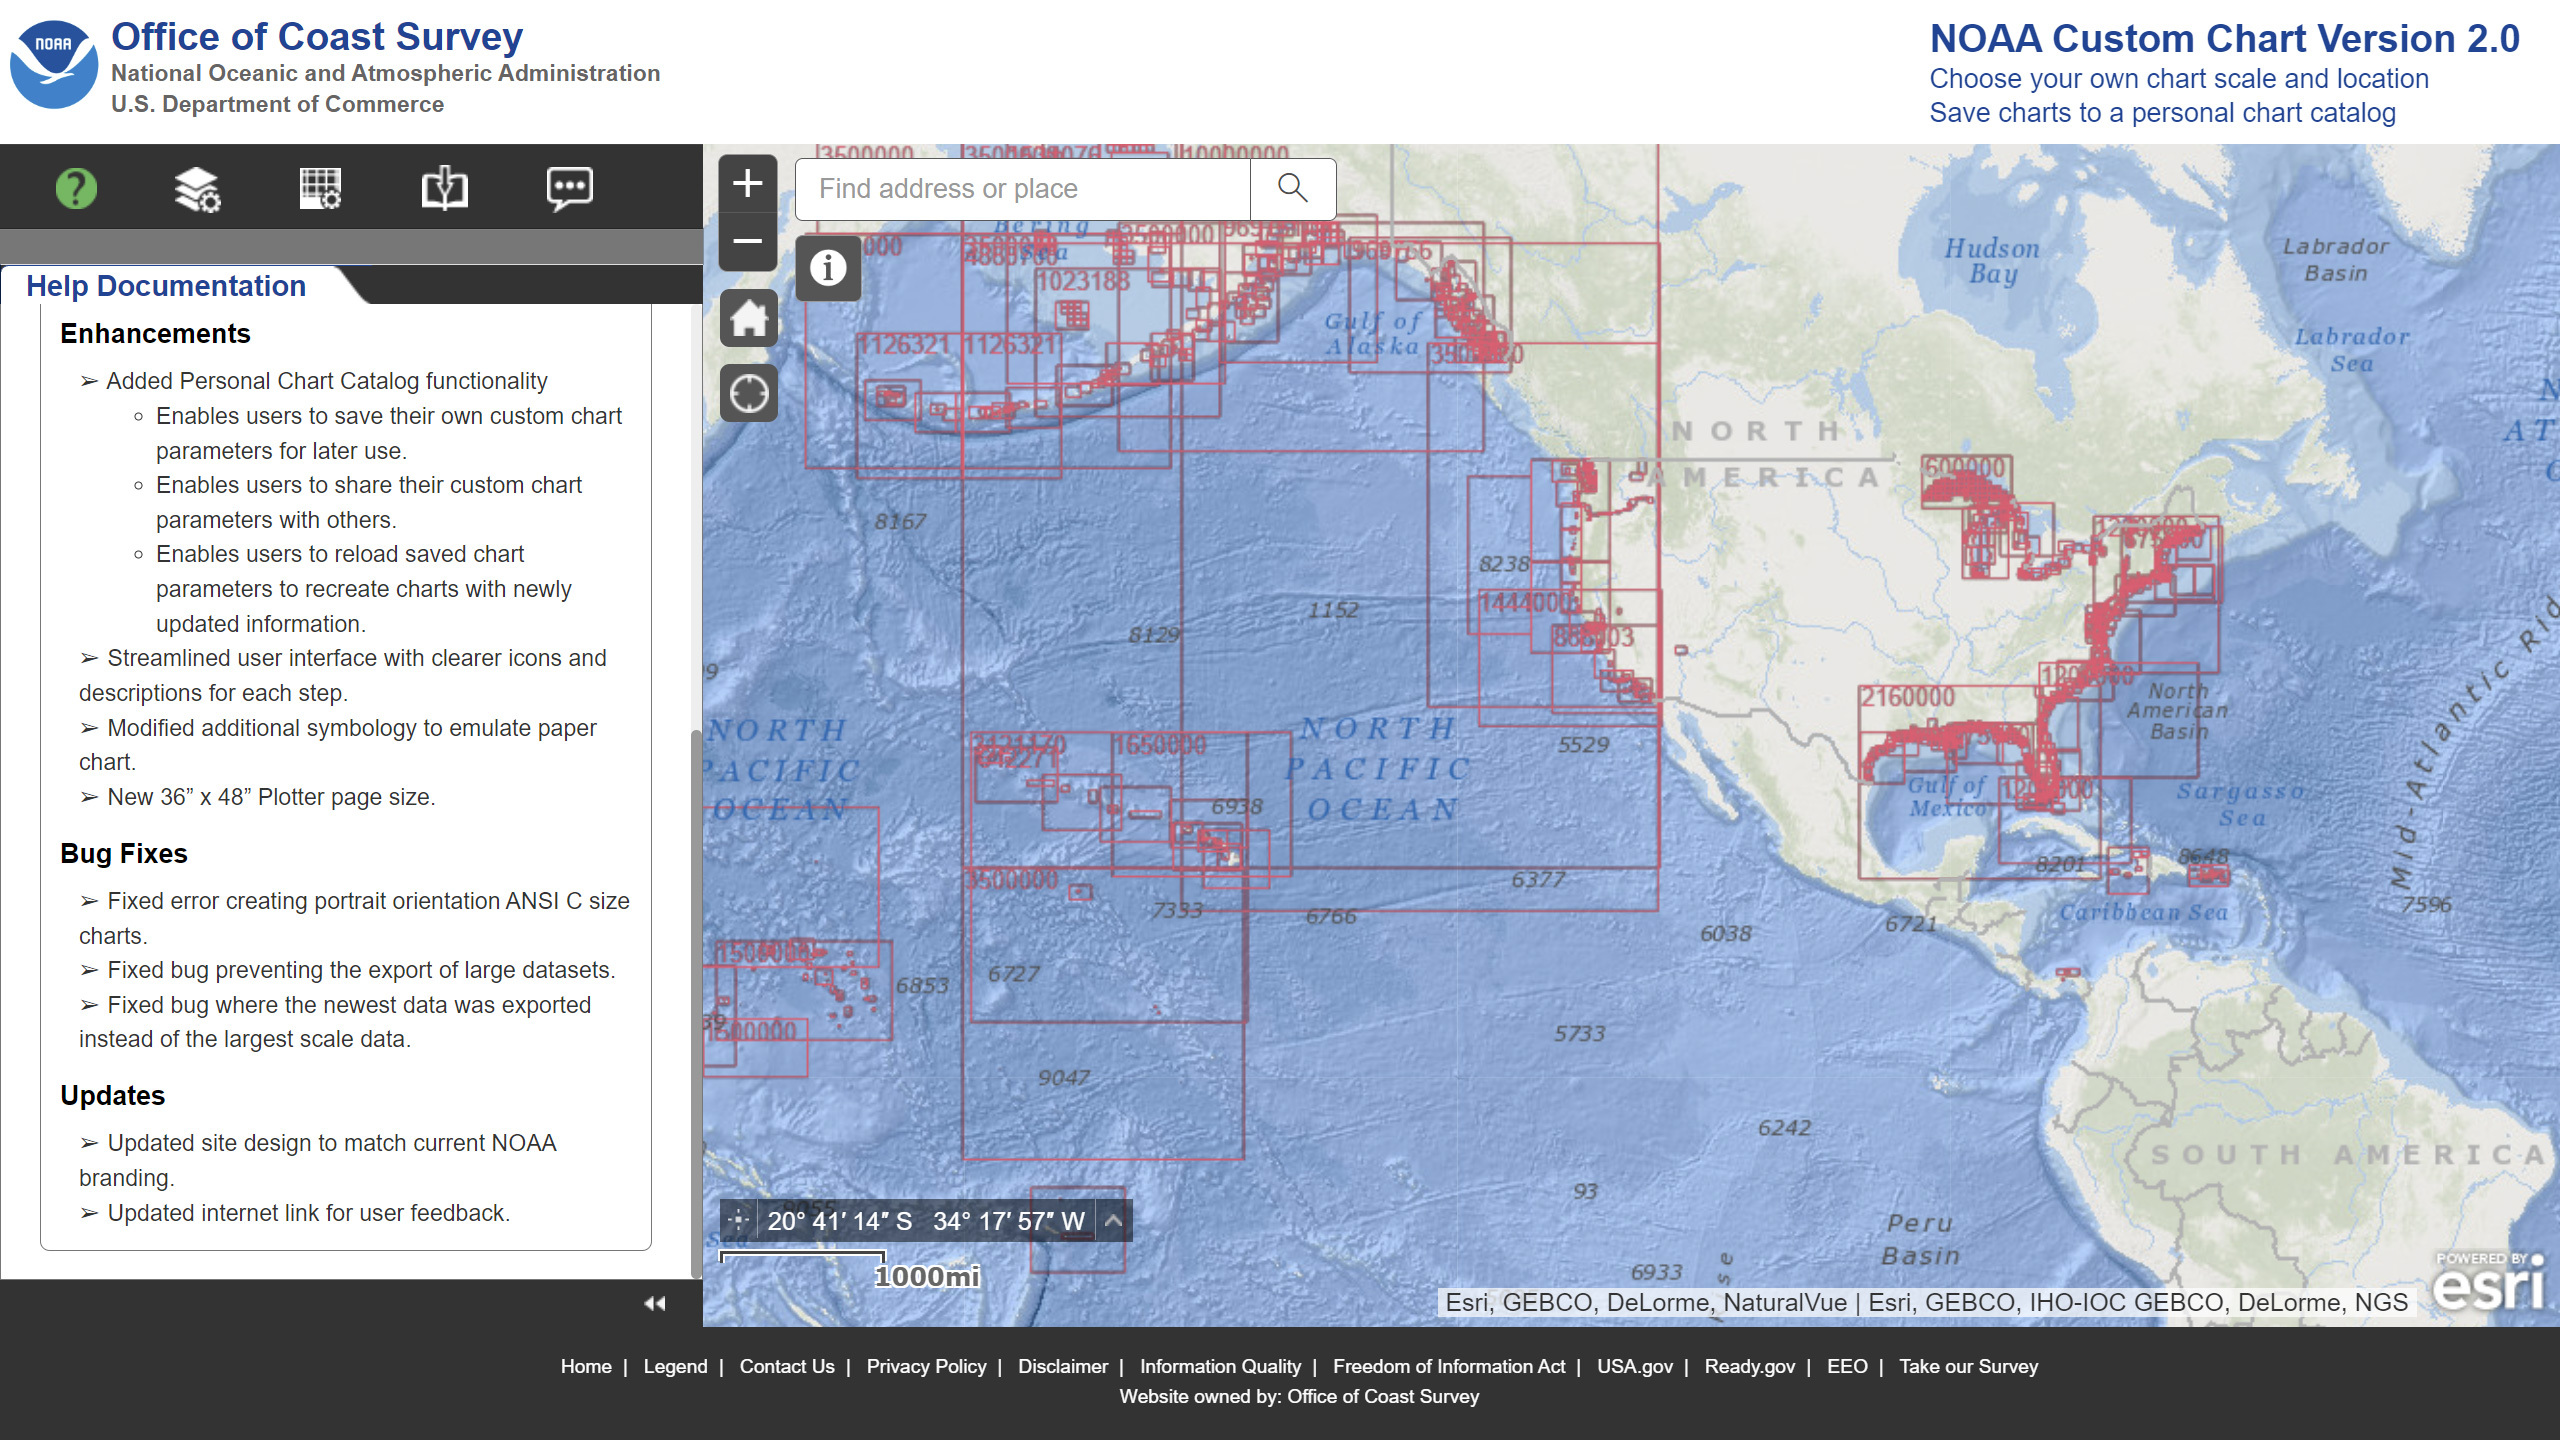Open the Contact Us footer link

pyautogui.click(x=787, y=1366)
